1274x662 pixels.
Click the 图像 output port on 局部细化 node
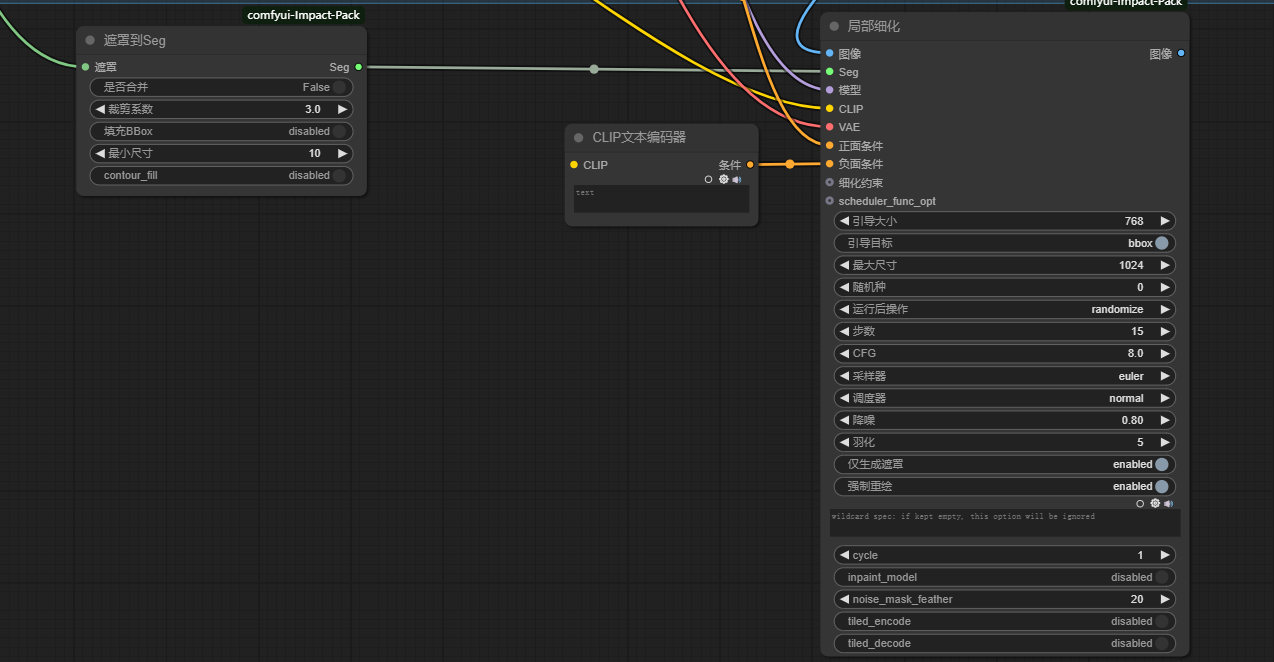(x=1181, y=54)
